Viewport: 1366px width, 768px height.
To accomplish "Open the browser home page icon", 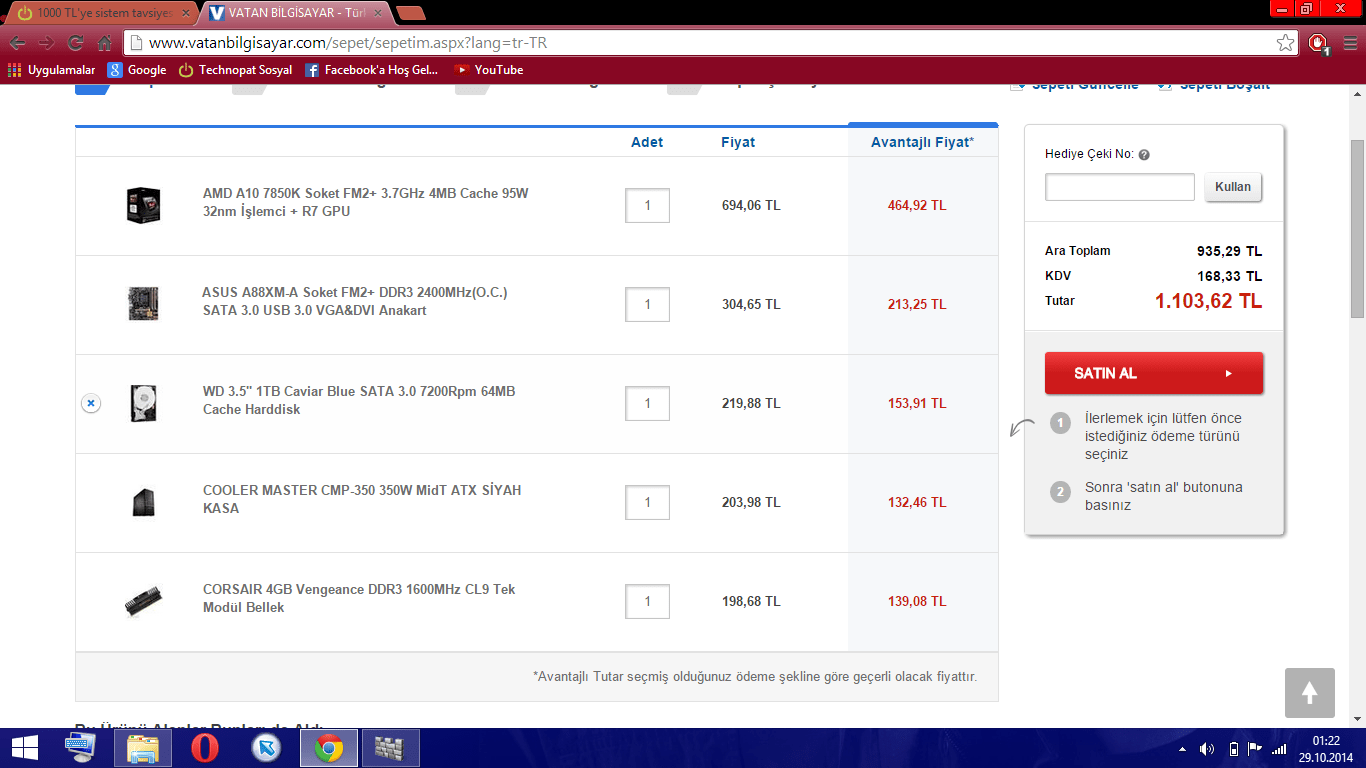I will tap(104, 43).
